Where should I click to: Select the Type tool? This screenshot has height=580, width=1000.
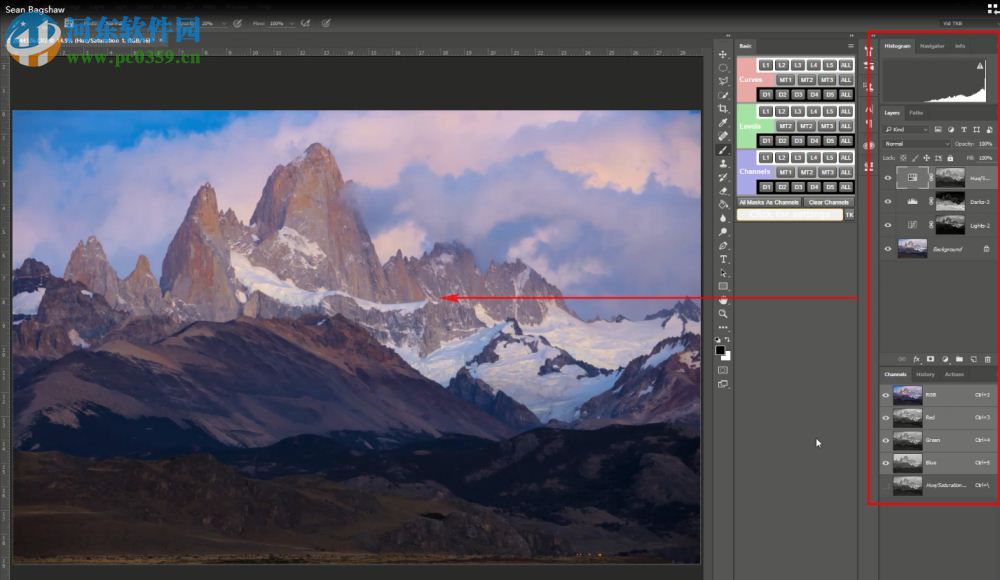[x=723, y=259]
